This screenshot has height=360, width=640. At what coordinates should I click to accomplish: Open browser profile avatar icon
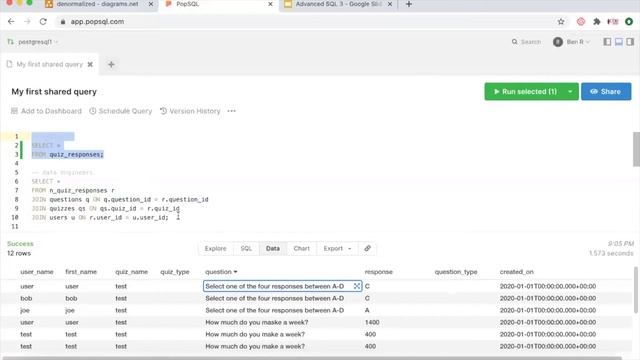(629, 22)
